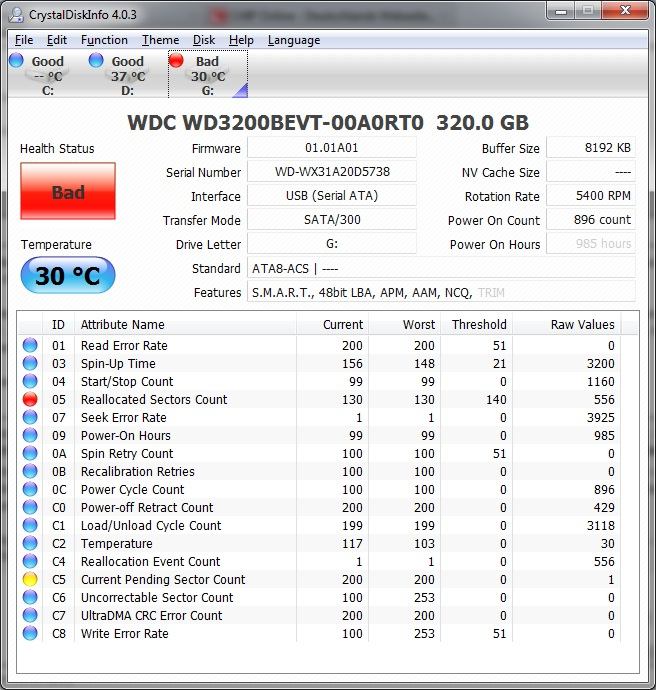Click the Standard field ATA8-ACS
This screenshot has height=690, width=656.
coord(441,268)
